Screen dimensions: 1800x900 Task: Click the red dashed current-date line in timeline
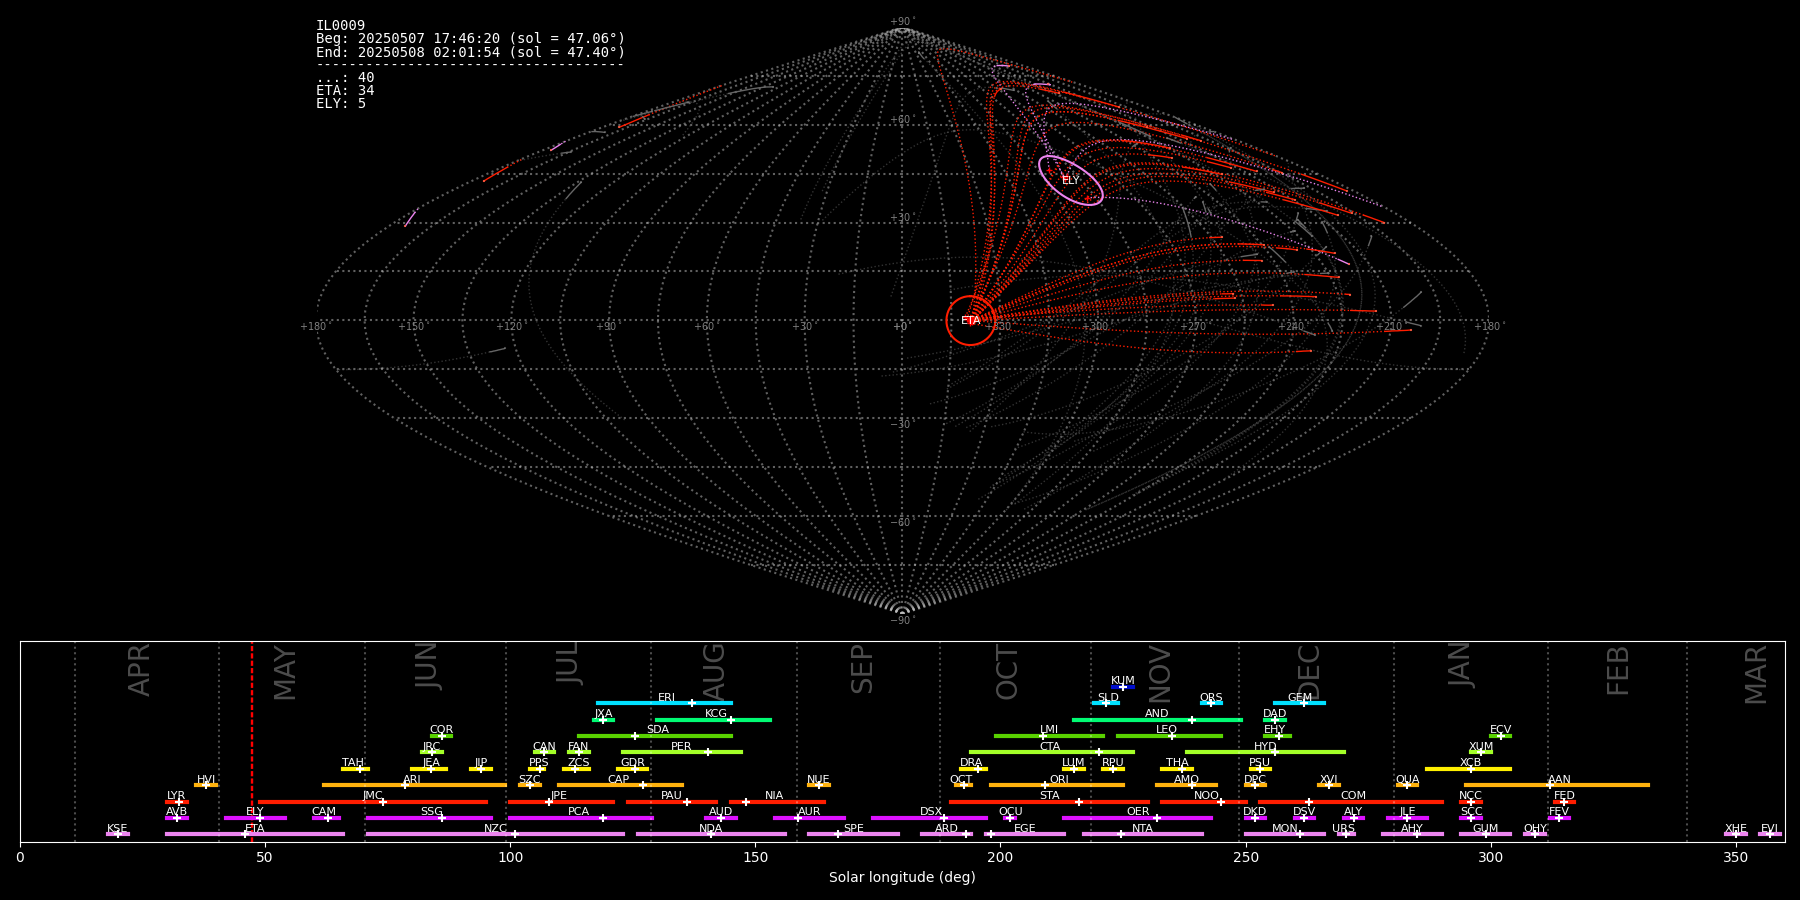[x=252, y=740]
